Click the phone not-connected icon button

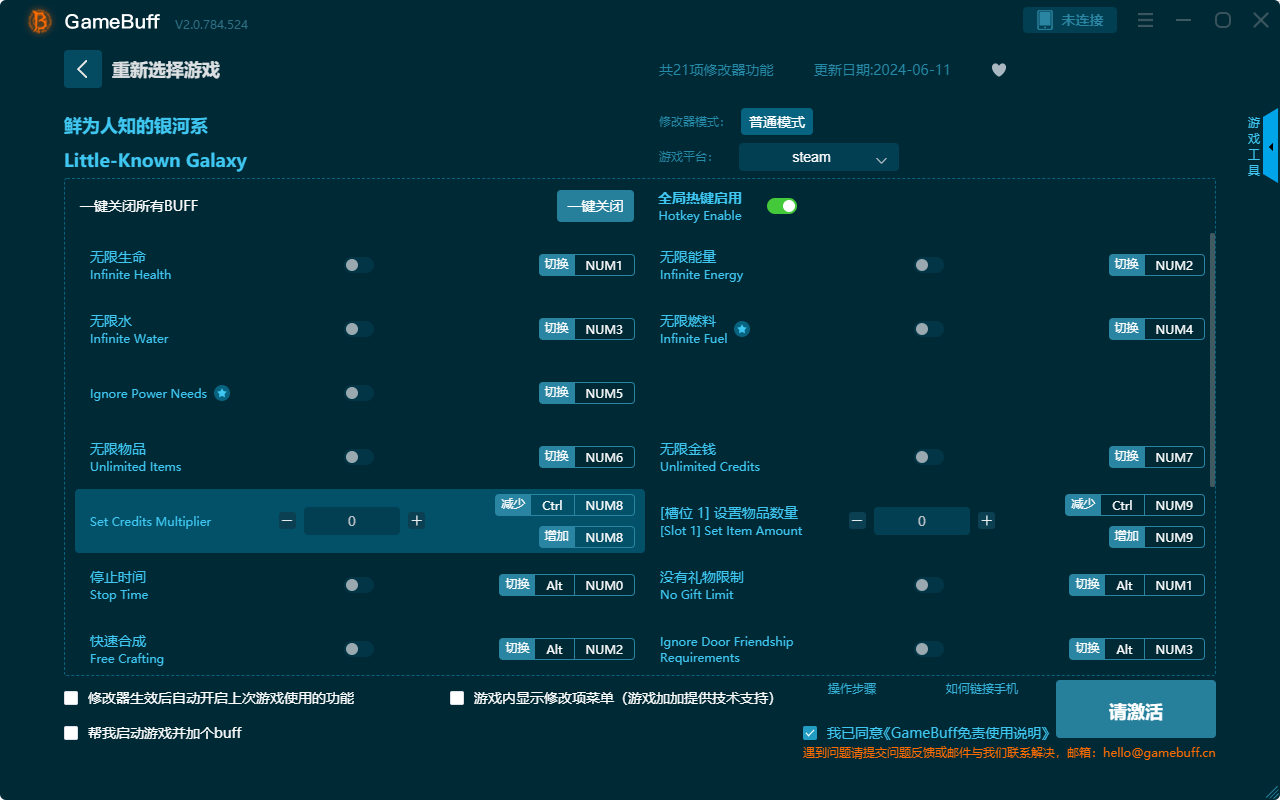[x=1070, y=20]
